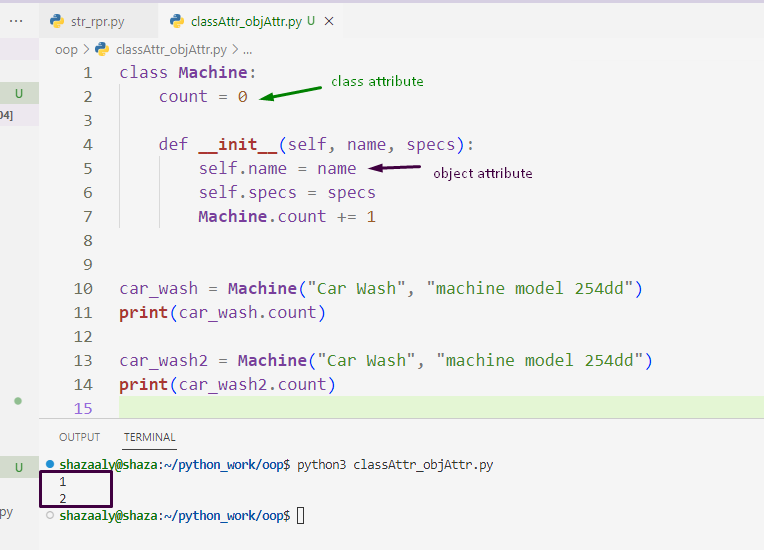This screenshot has width=764, height=550.
Task: Close the classAttr_objAttr.py tab
Action: coord(329,21)
